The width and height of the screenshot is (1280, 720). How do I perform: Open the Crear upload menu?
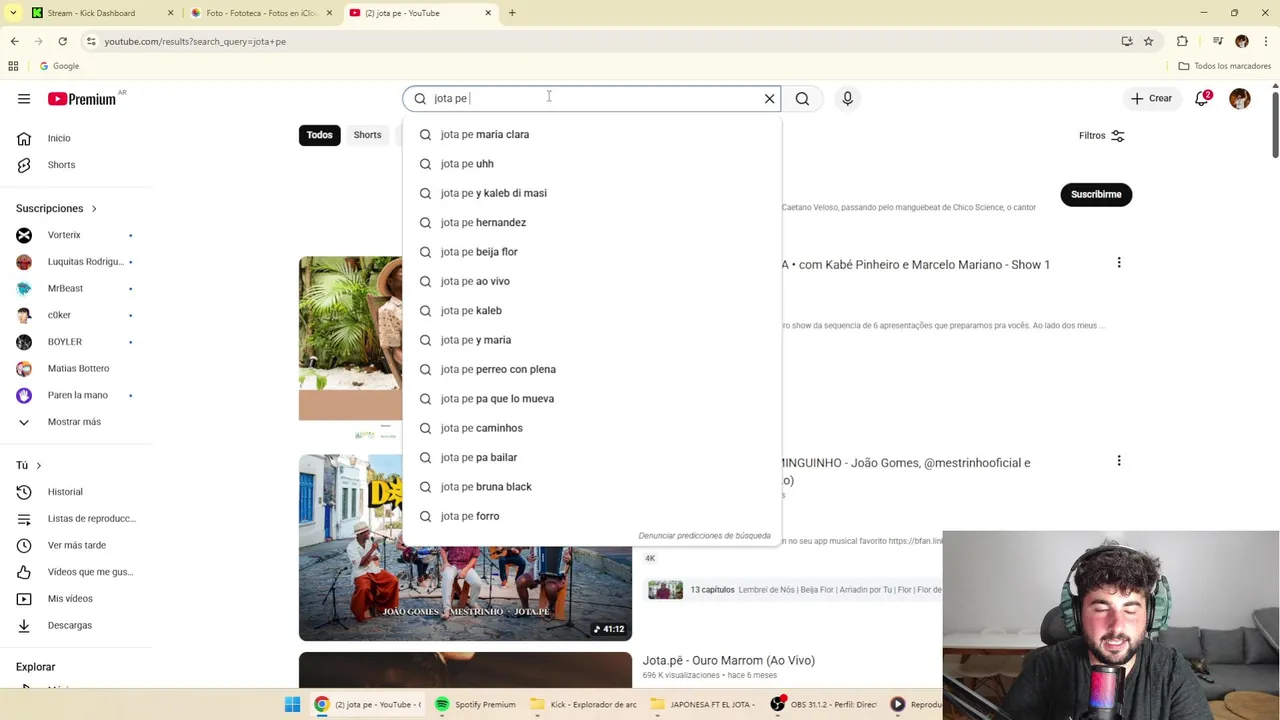click(1151, 99)
